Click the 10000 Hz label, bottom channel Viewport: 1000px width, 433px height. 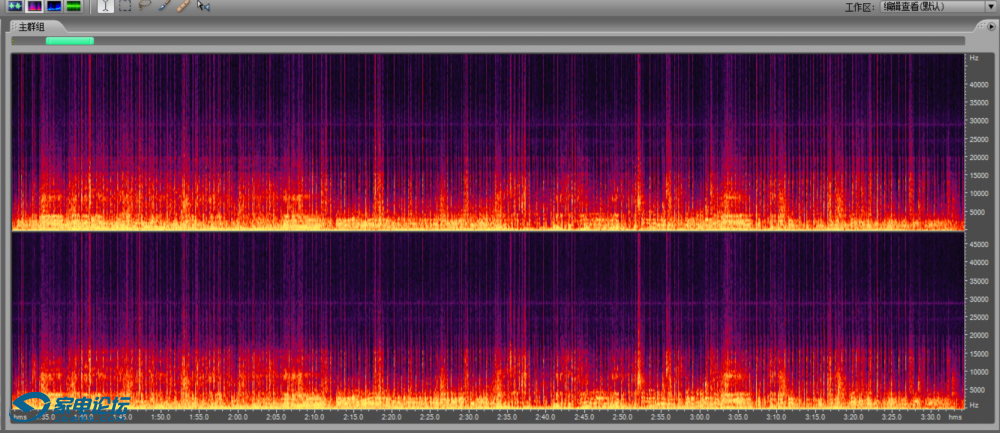coord(978,371)
